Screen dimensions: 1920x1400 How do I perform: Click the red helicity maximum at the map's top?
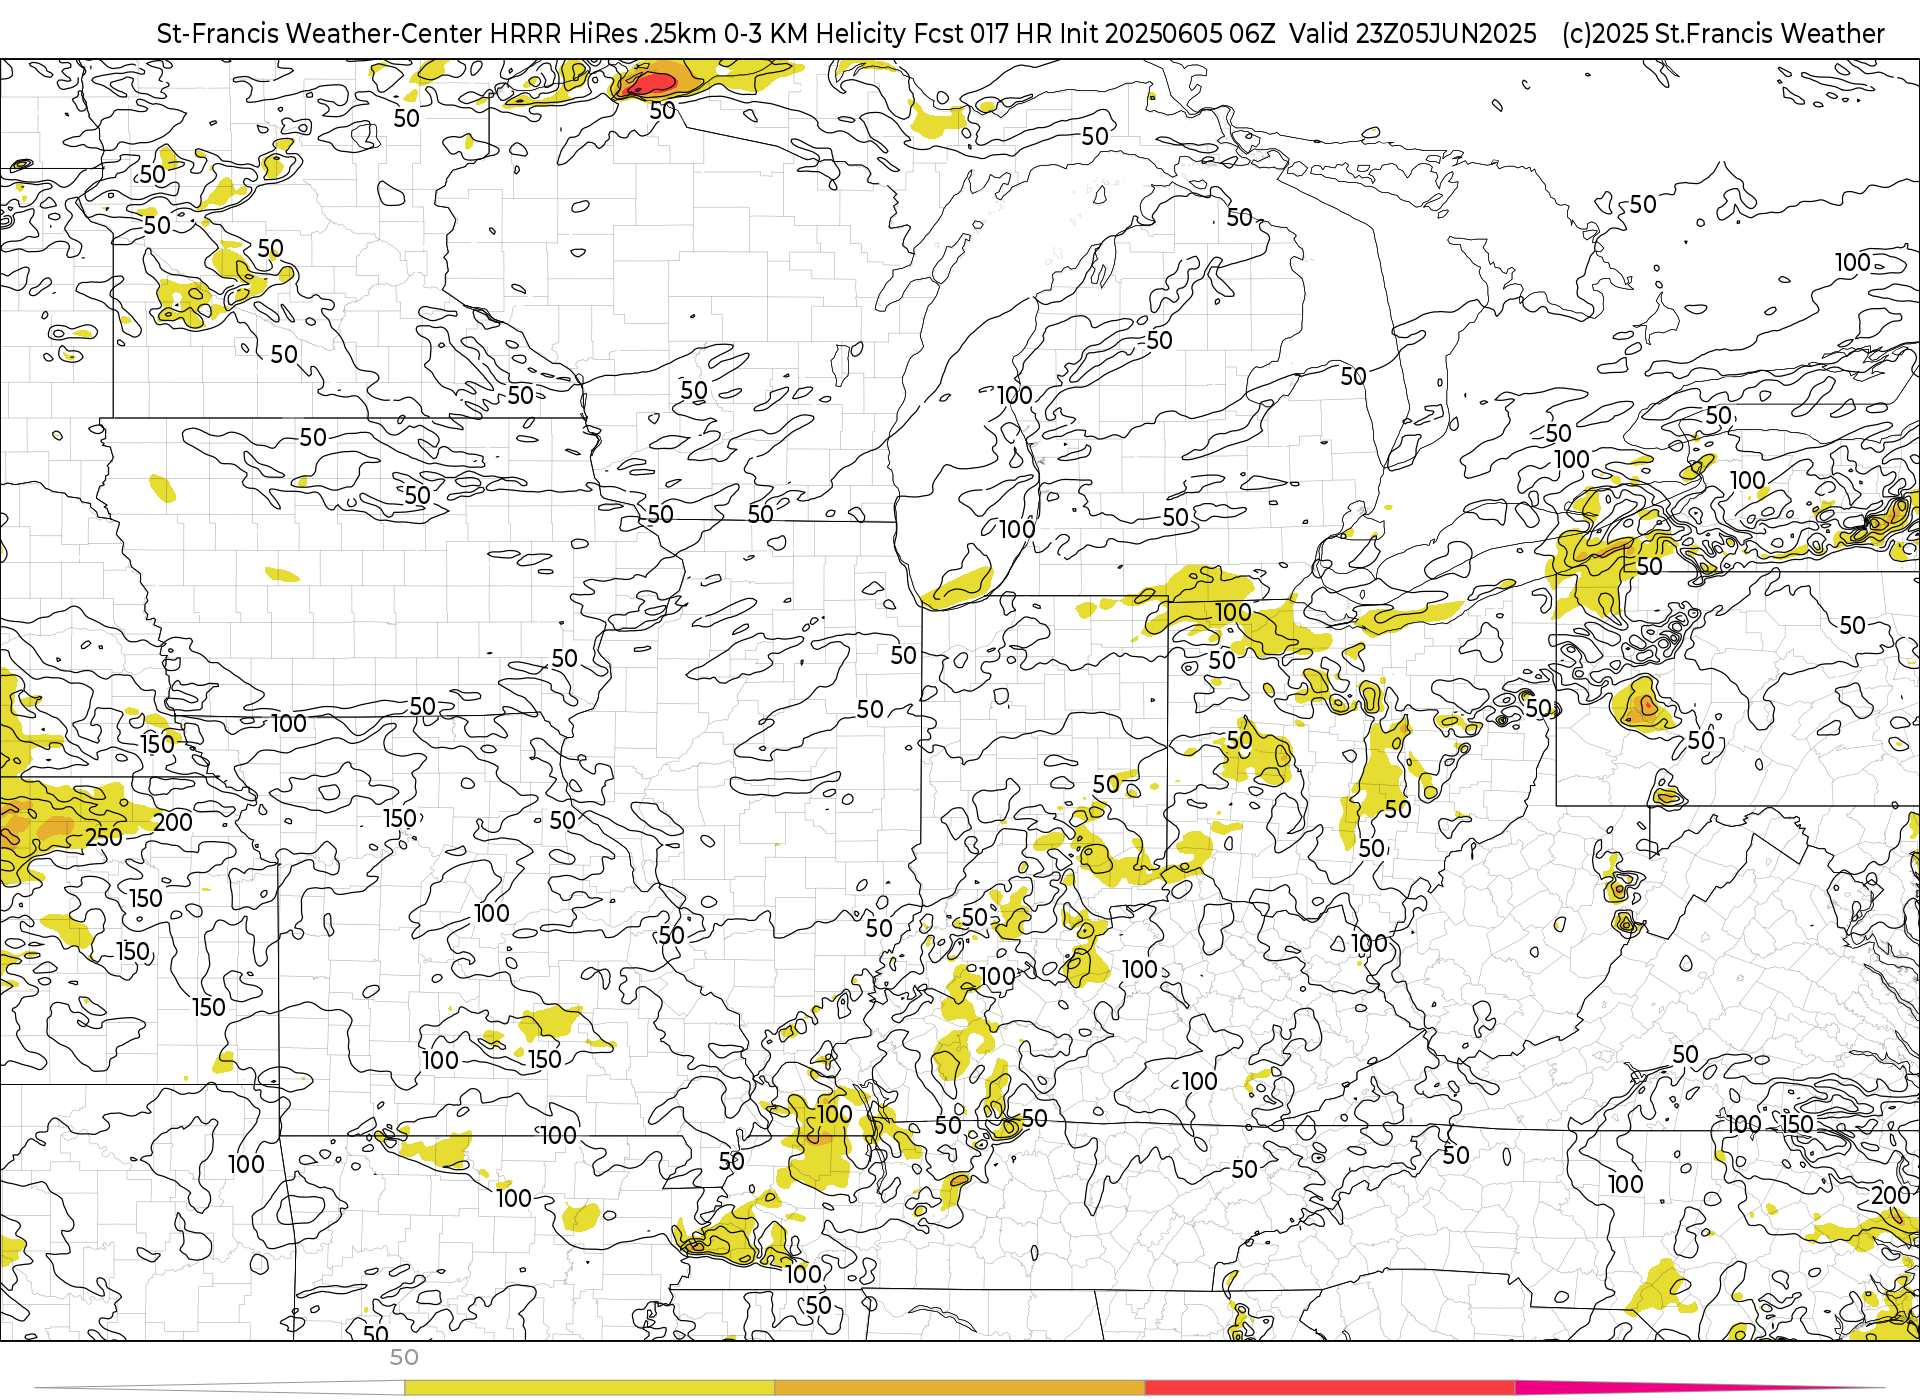click(x=650, y=83)
